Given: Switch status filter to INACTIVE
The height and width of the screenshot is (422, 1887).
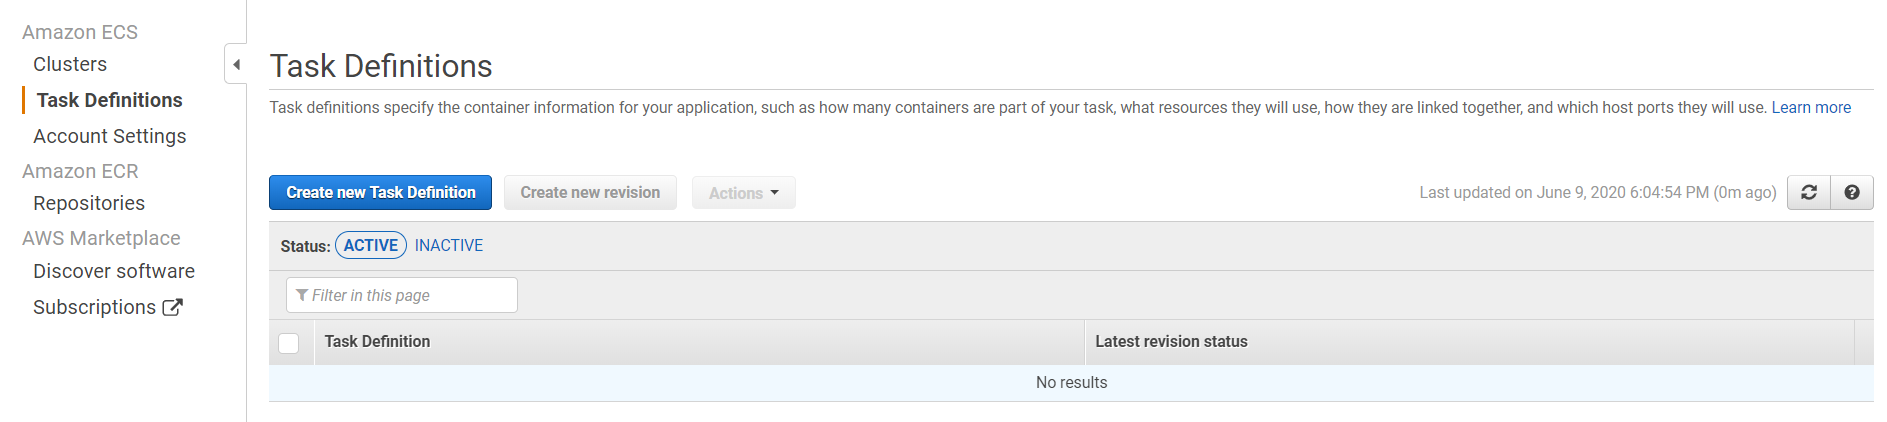Looking at the screenshot, I should coord(448,245).
